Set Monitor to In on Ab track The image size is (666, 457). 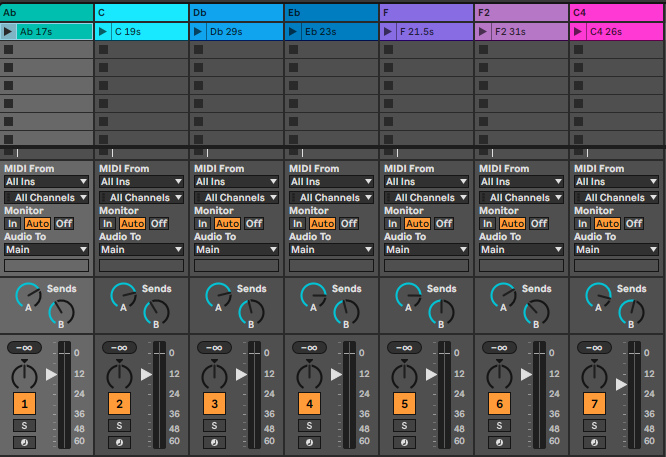coord(13,223)
